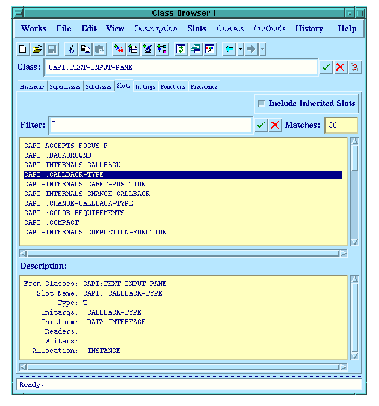Switch to the Subclasses tab

[x=98, y=87]
